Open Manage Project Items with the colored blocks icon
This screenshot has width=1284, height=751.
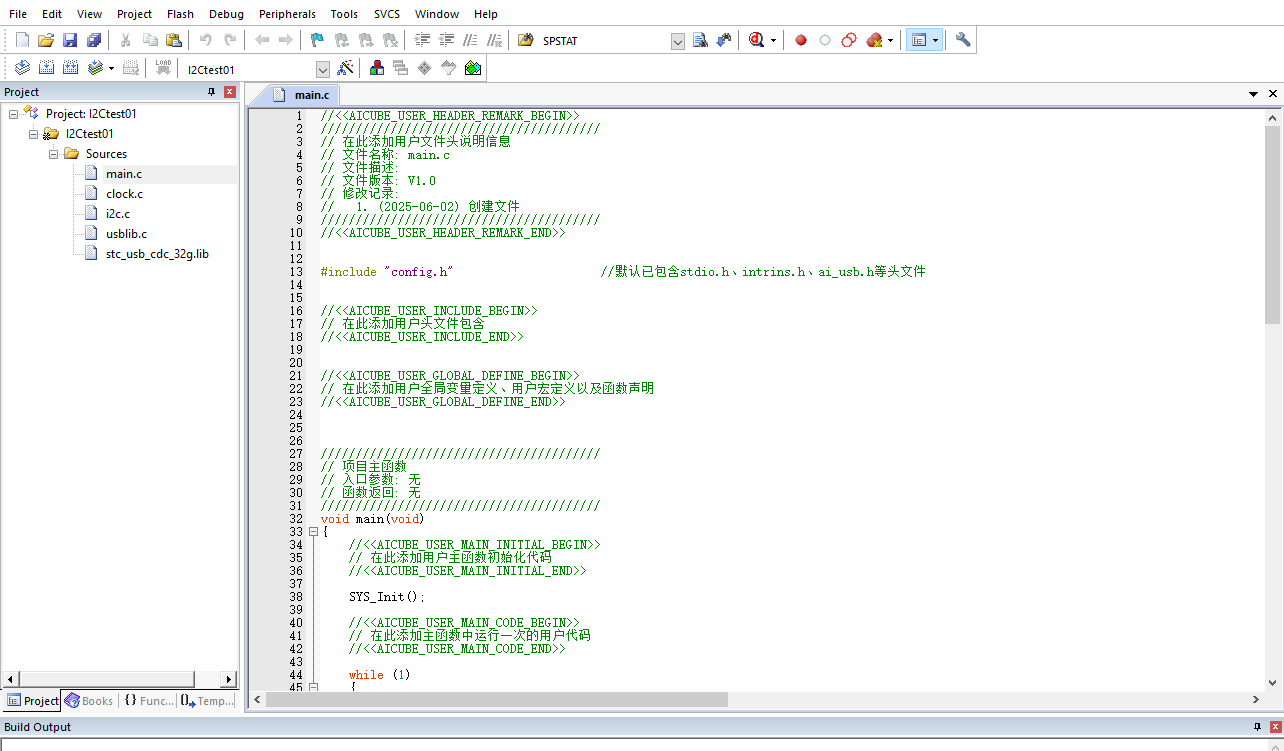pyautogui.click(x=377, y=68)
